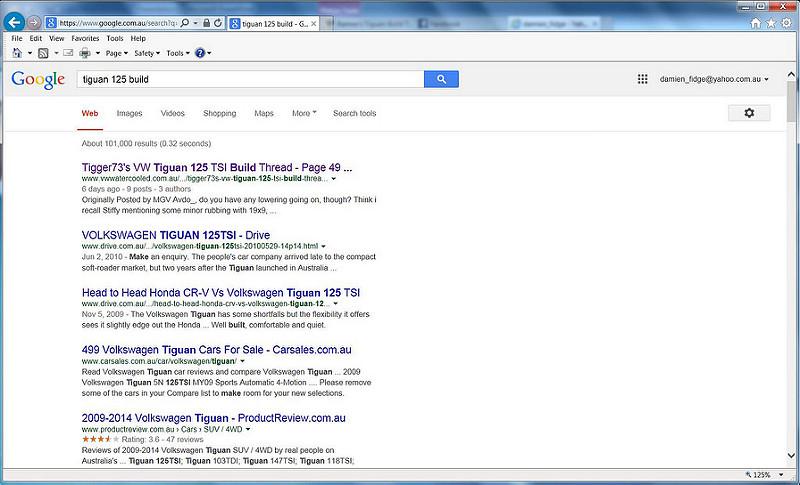Open dropdown arrow beside vwwatercooled.com.au result URL
Image resolution: width=800 pixels, height=485 pixels.
(334, 178)
